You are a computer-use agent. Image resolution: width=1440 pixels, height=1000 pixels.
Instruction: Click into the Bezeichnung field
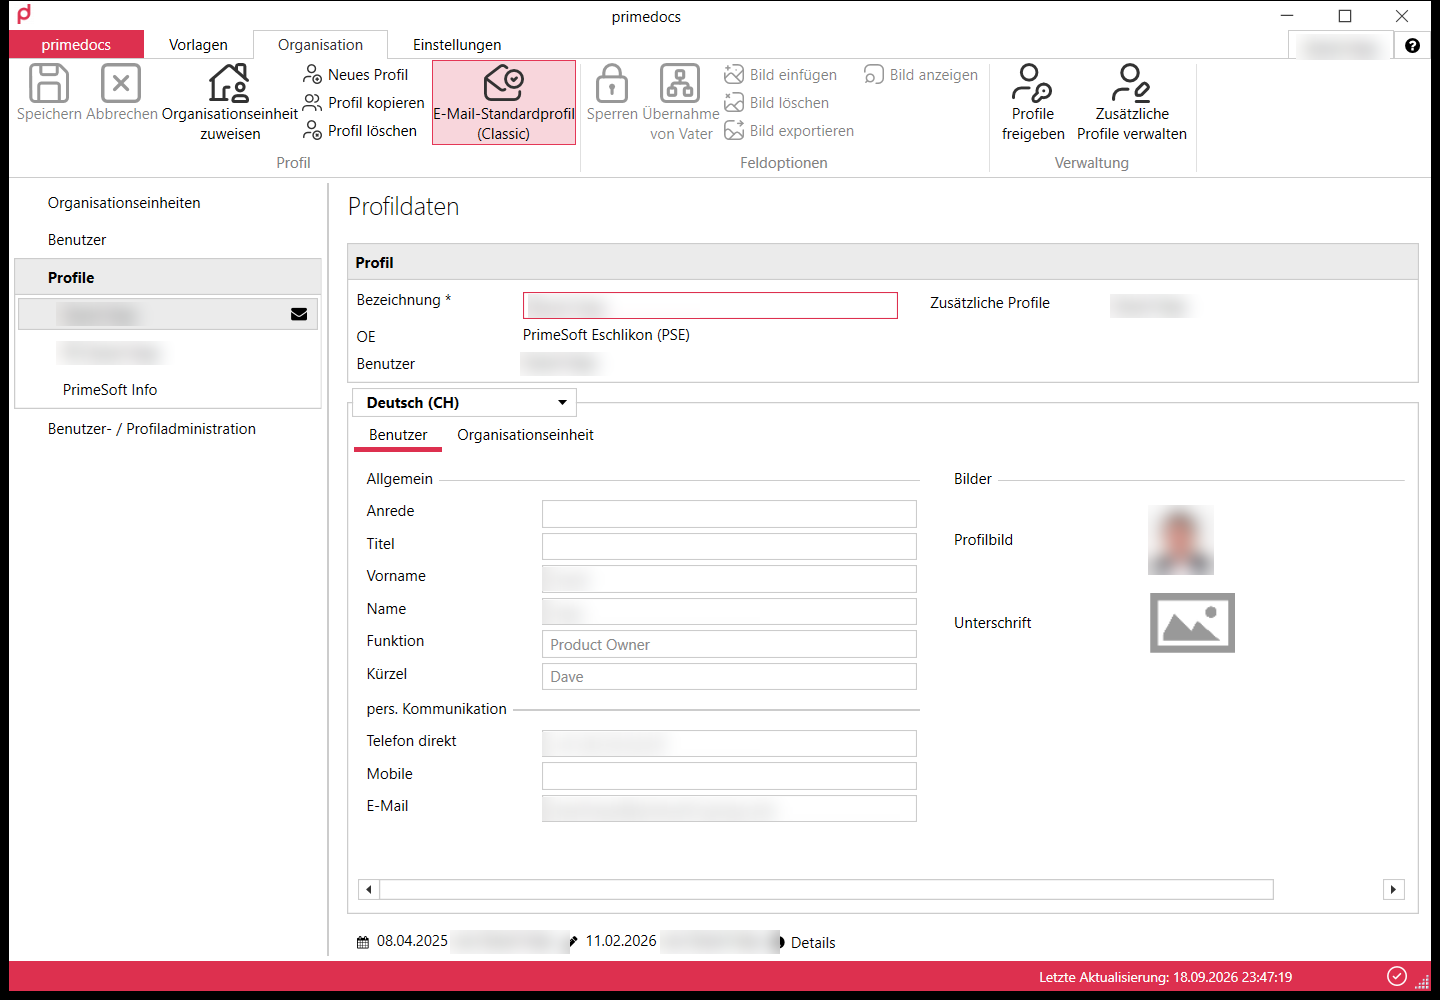[x=710, y=305]
